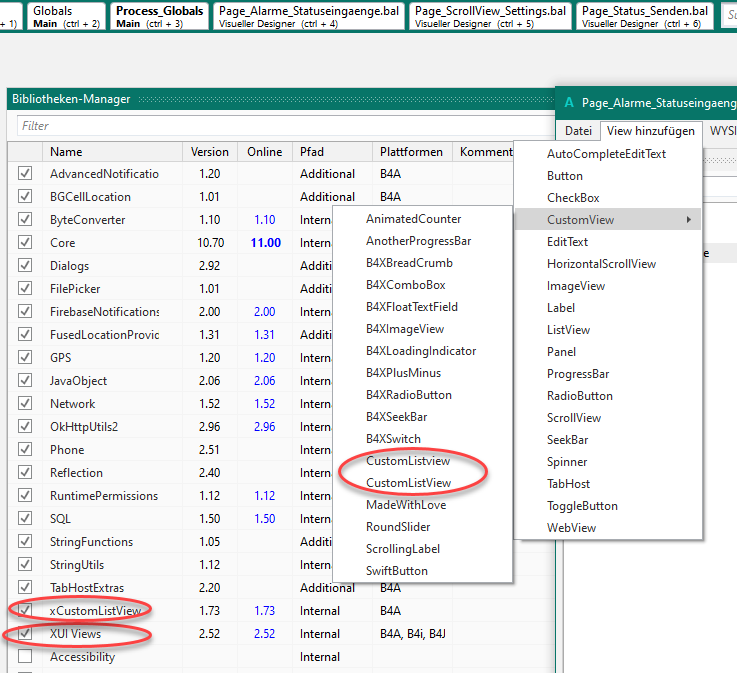Screen dimensions: 737x673
Task: Sort libraries by the Name column
Action: 112,152
